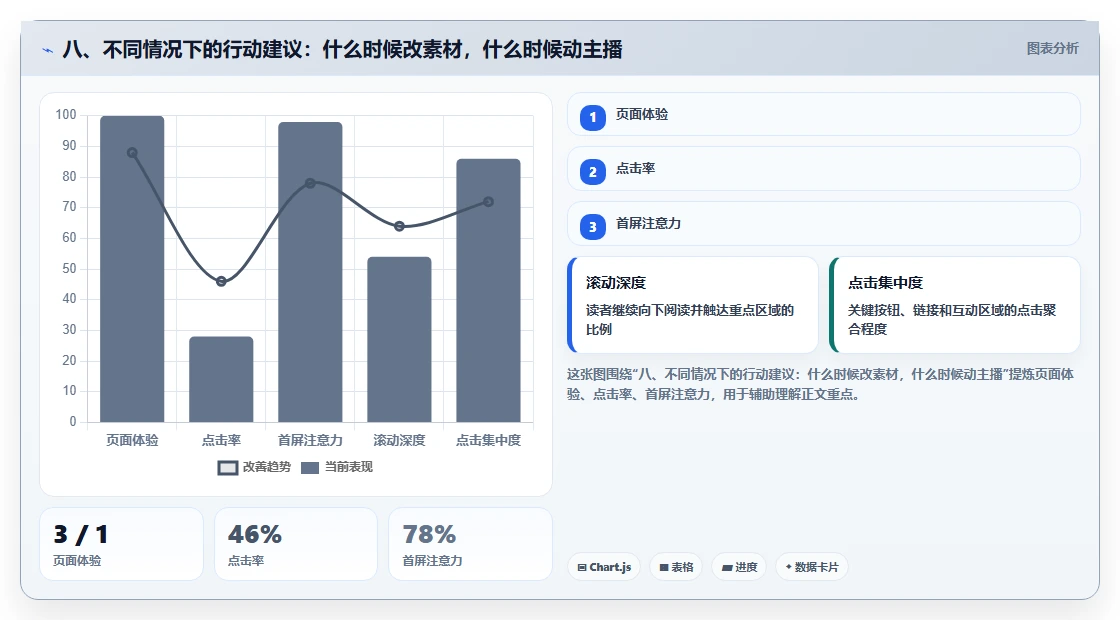Click the x-axis label 首屏注意力
Image resolution: width=1120 pixels, height=620 pixels.
[310, 440]
